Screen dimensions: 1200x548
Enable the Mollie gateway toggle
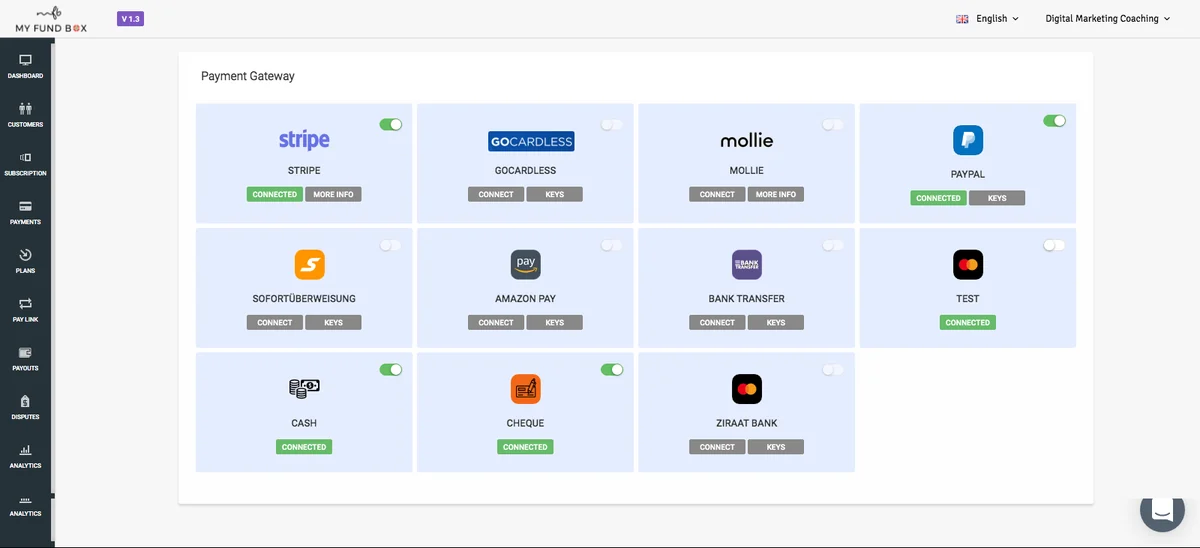point(833,125)
